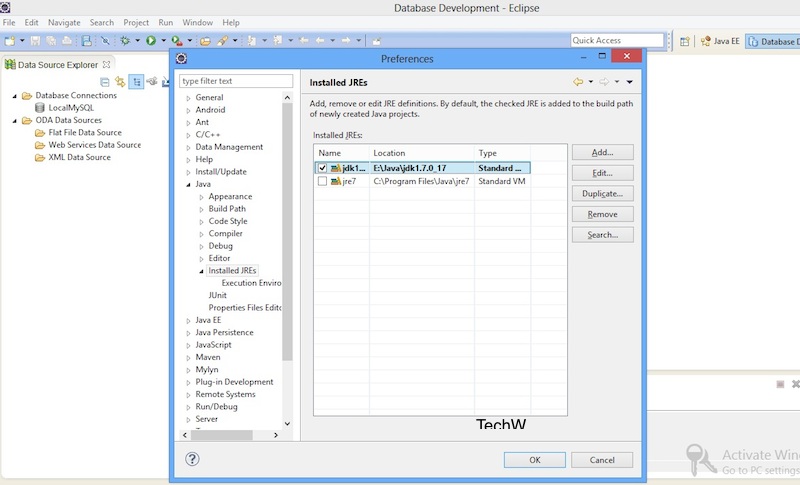Select the Web Services Data Source folder
The image size is (800, 485).
(88, 145)
